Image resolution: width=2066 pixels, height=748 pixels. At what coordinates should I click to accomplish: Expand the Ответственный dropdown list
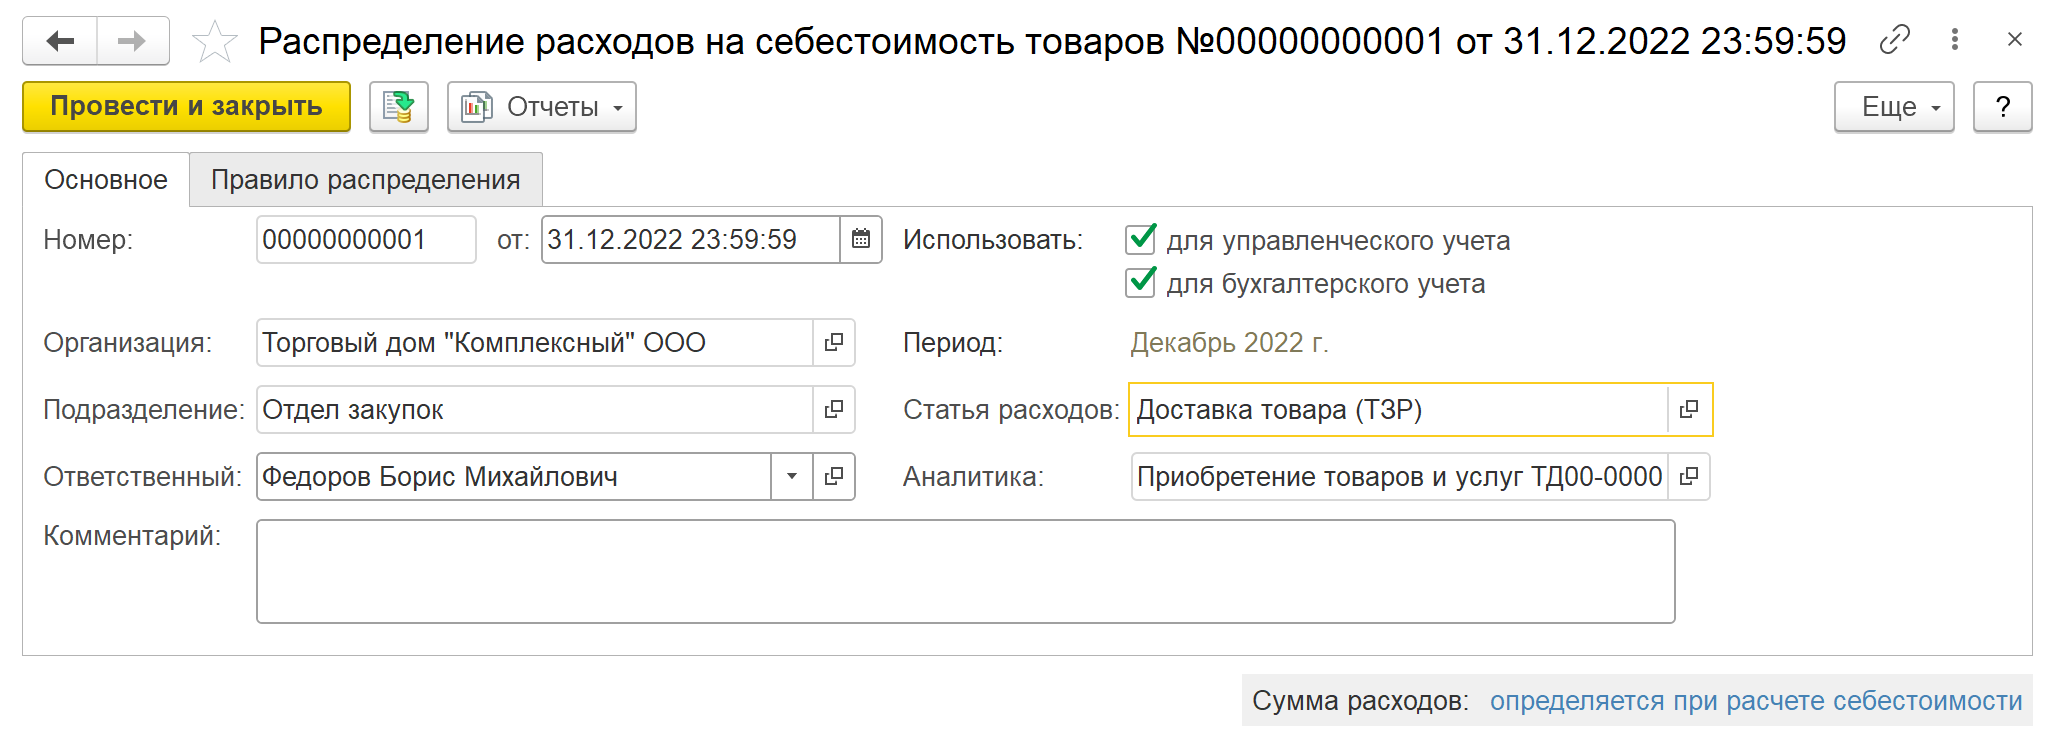point(791,477)
